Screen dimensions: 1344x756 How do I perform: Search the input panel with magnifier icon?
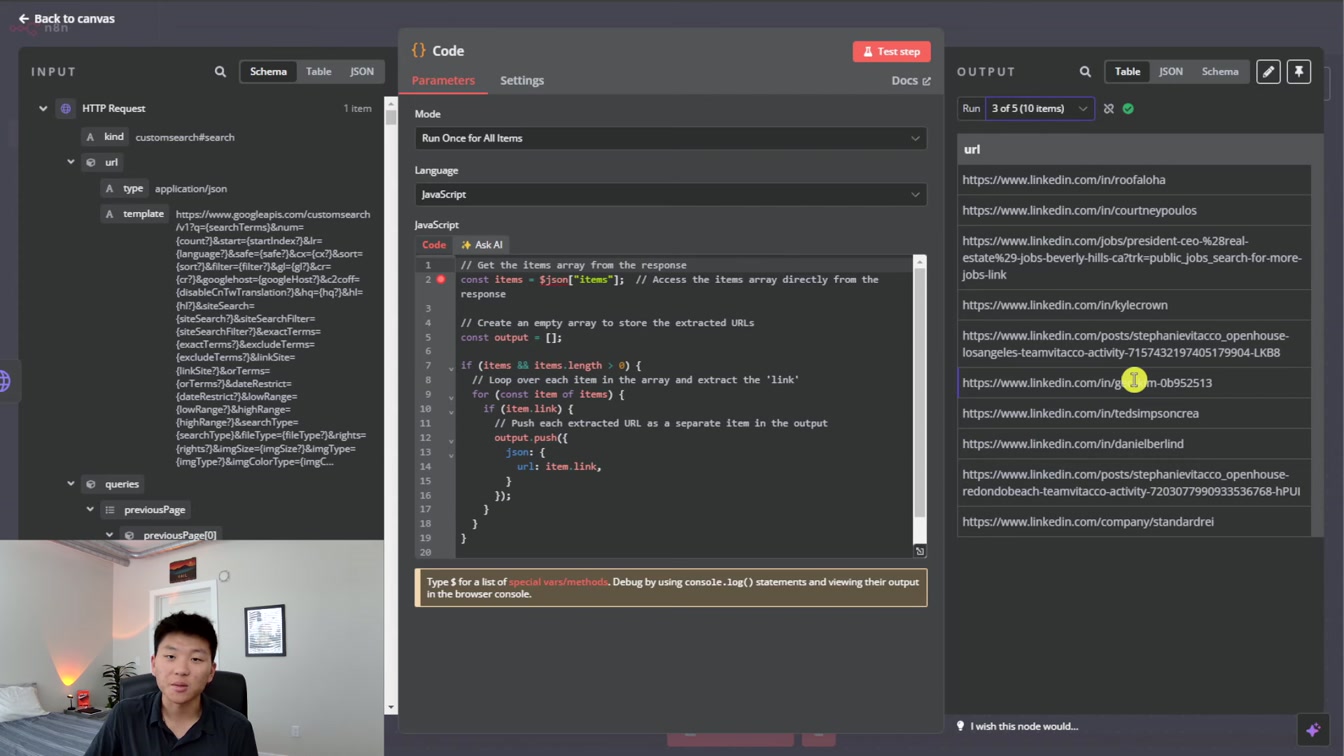pyautogui.click(x=220, y=72)
